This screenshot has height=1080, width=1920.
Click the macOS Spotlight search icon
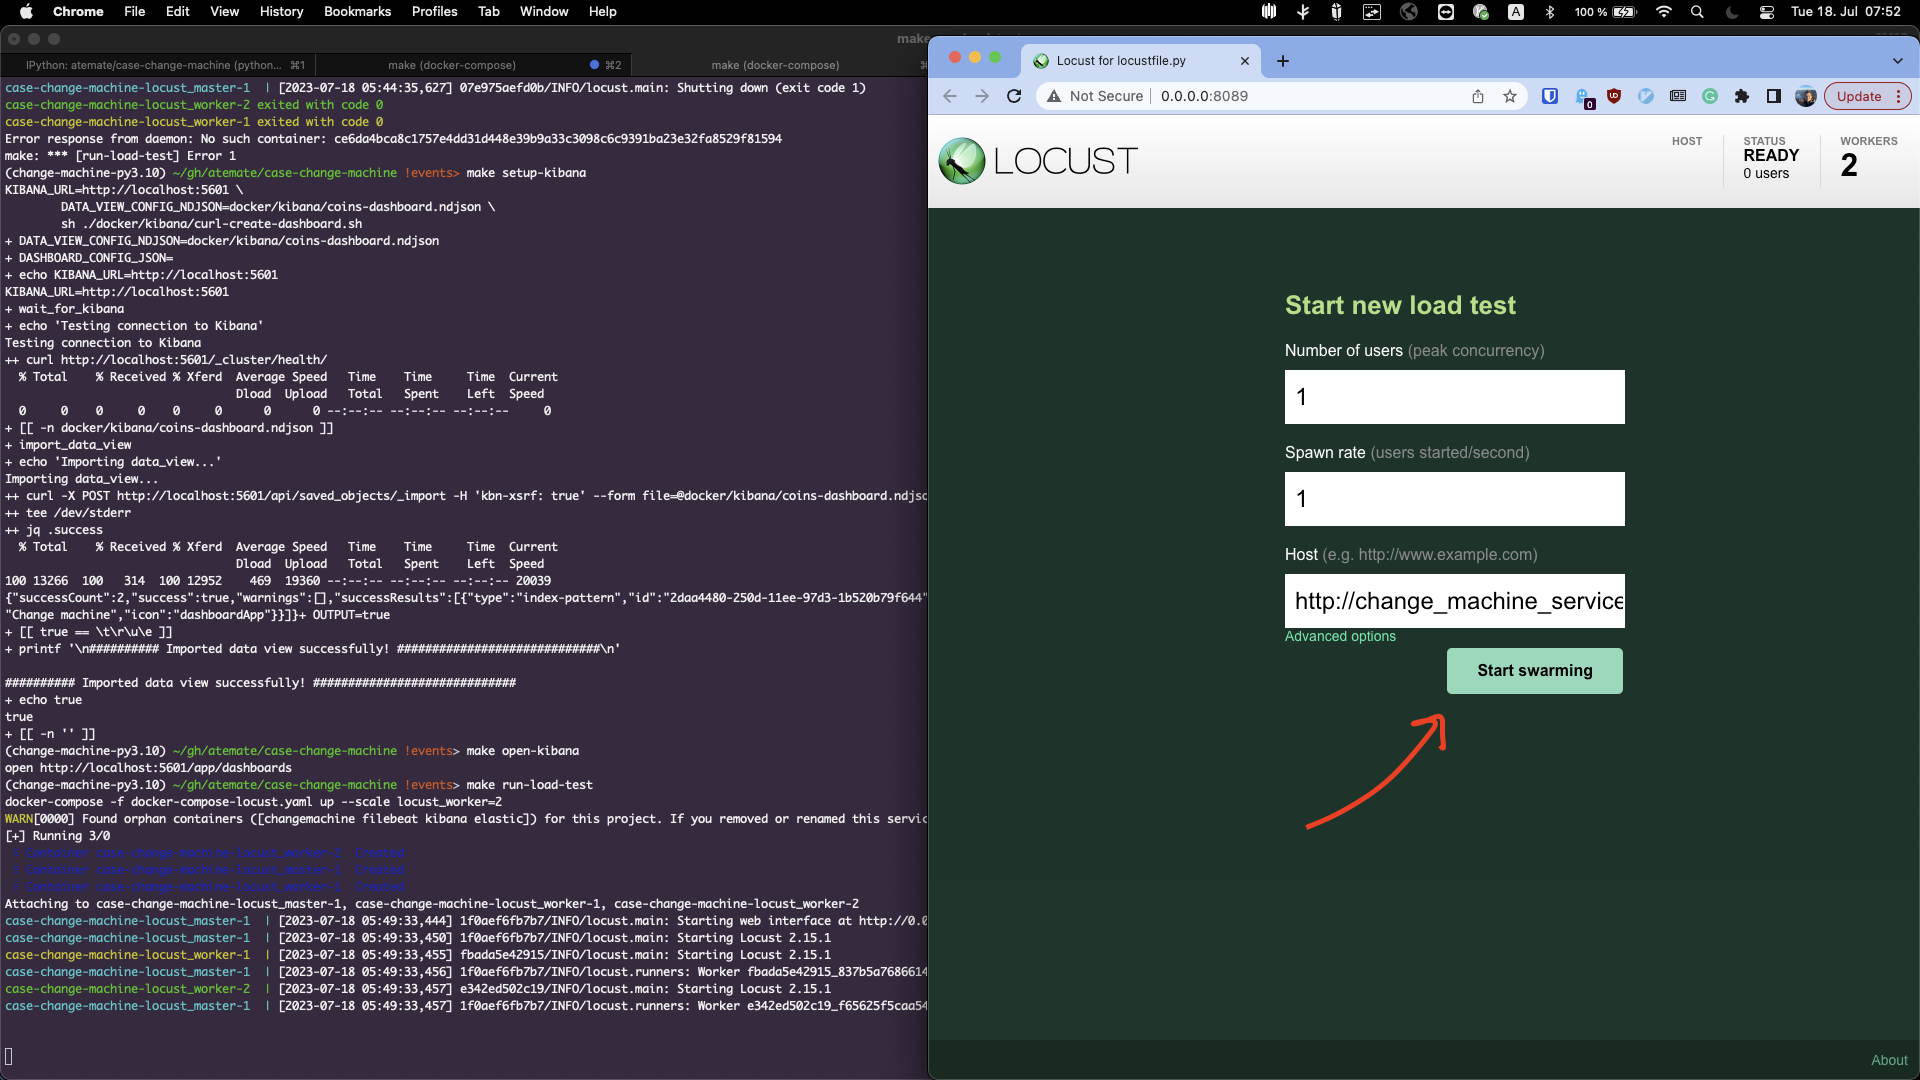click(1697, 12)
